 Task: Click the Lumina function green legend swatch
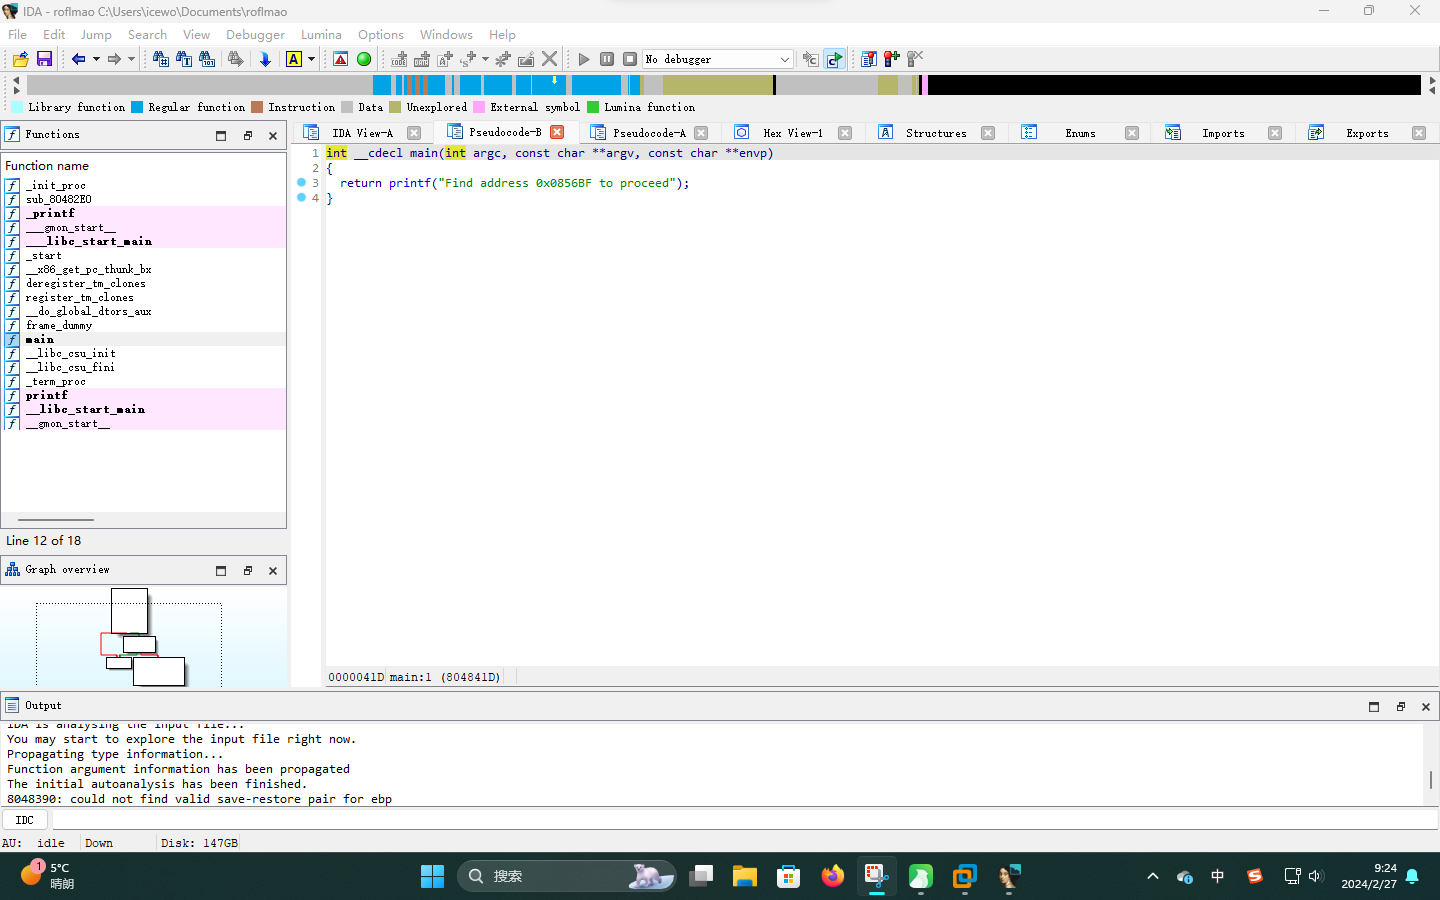tap(593, 107)
